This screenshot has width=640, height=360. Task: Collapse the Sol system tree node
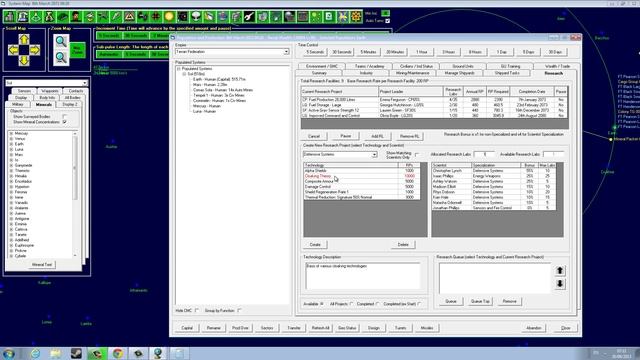point(184,74)
